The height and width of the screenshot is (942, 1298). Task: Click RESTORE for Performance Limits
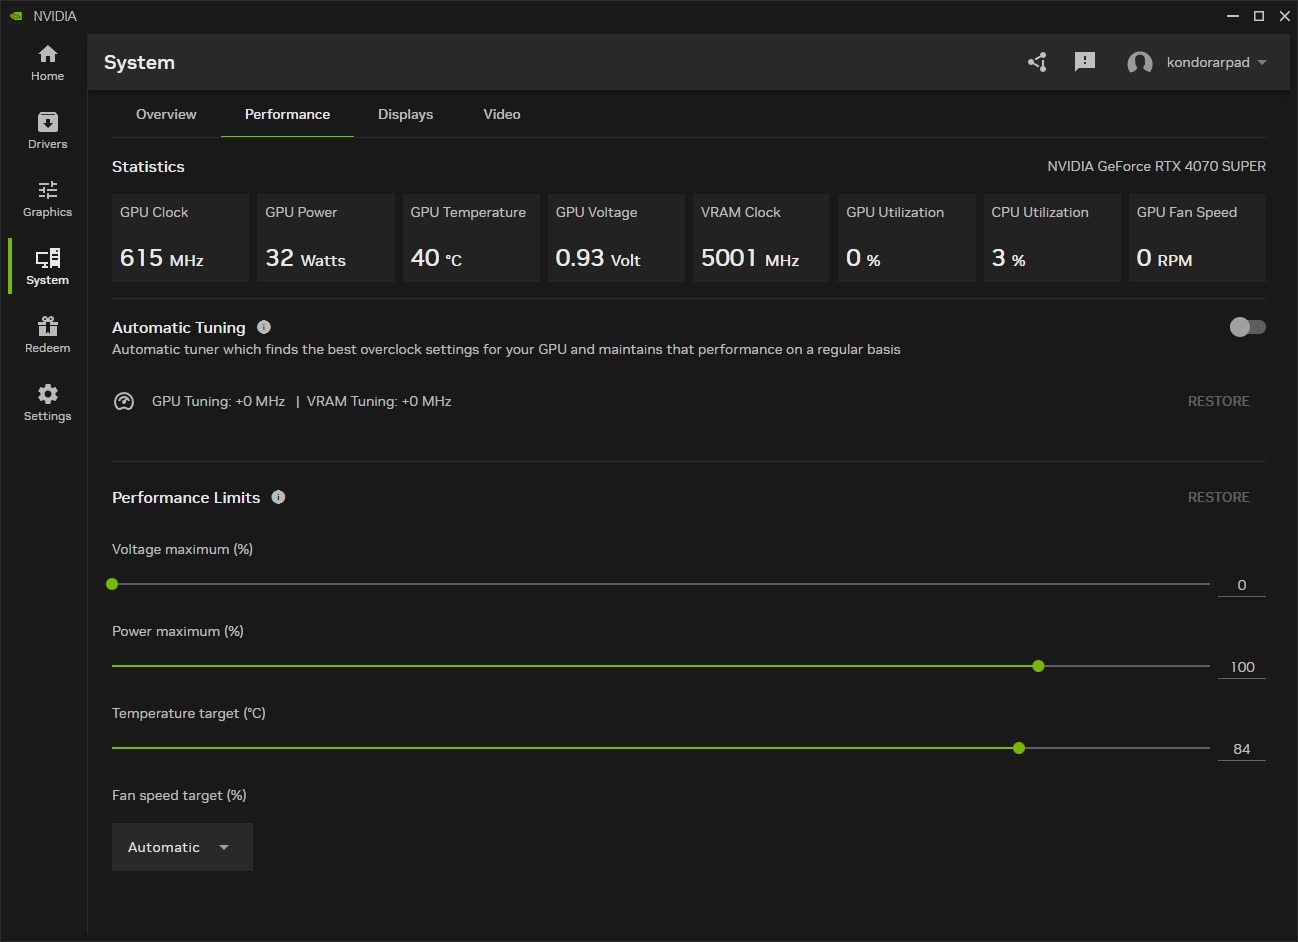click(x=1218, y=497)
